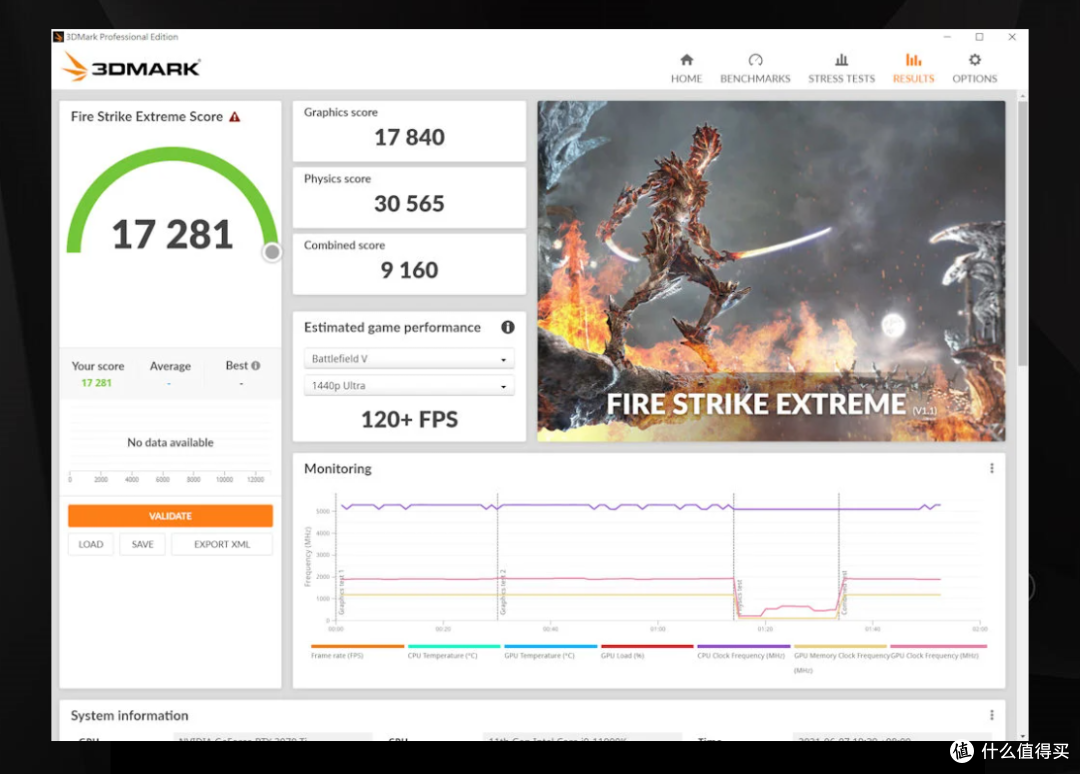Click the Benchmarks gauge icon
The width and height of the screenshot is (1080, 774).
pos(756,60)
